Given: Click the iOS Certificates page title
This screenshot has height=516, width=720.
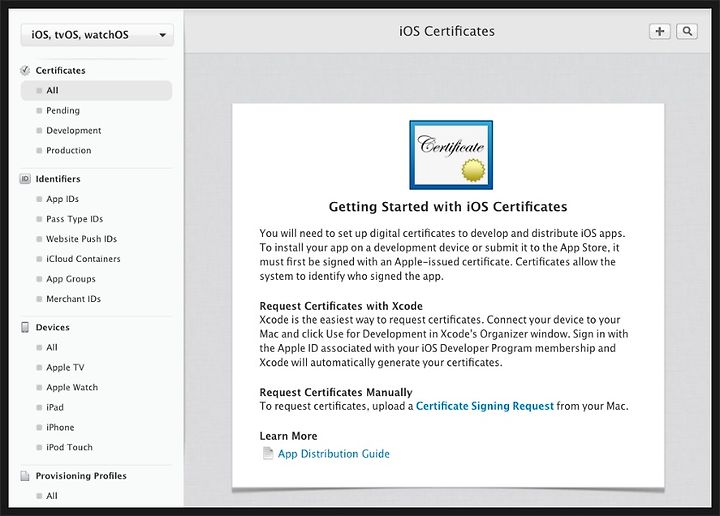Looking at the screenshot, I should (447, 31).
